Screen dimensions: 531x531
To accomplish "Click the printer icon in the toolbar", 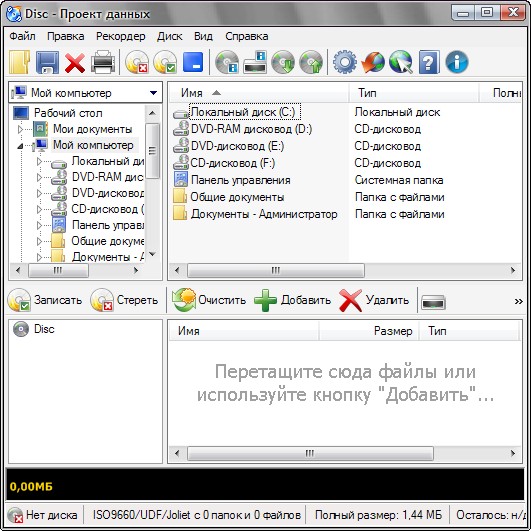I will (103, 62).
